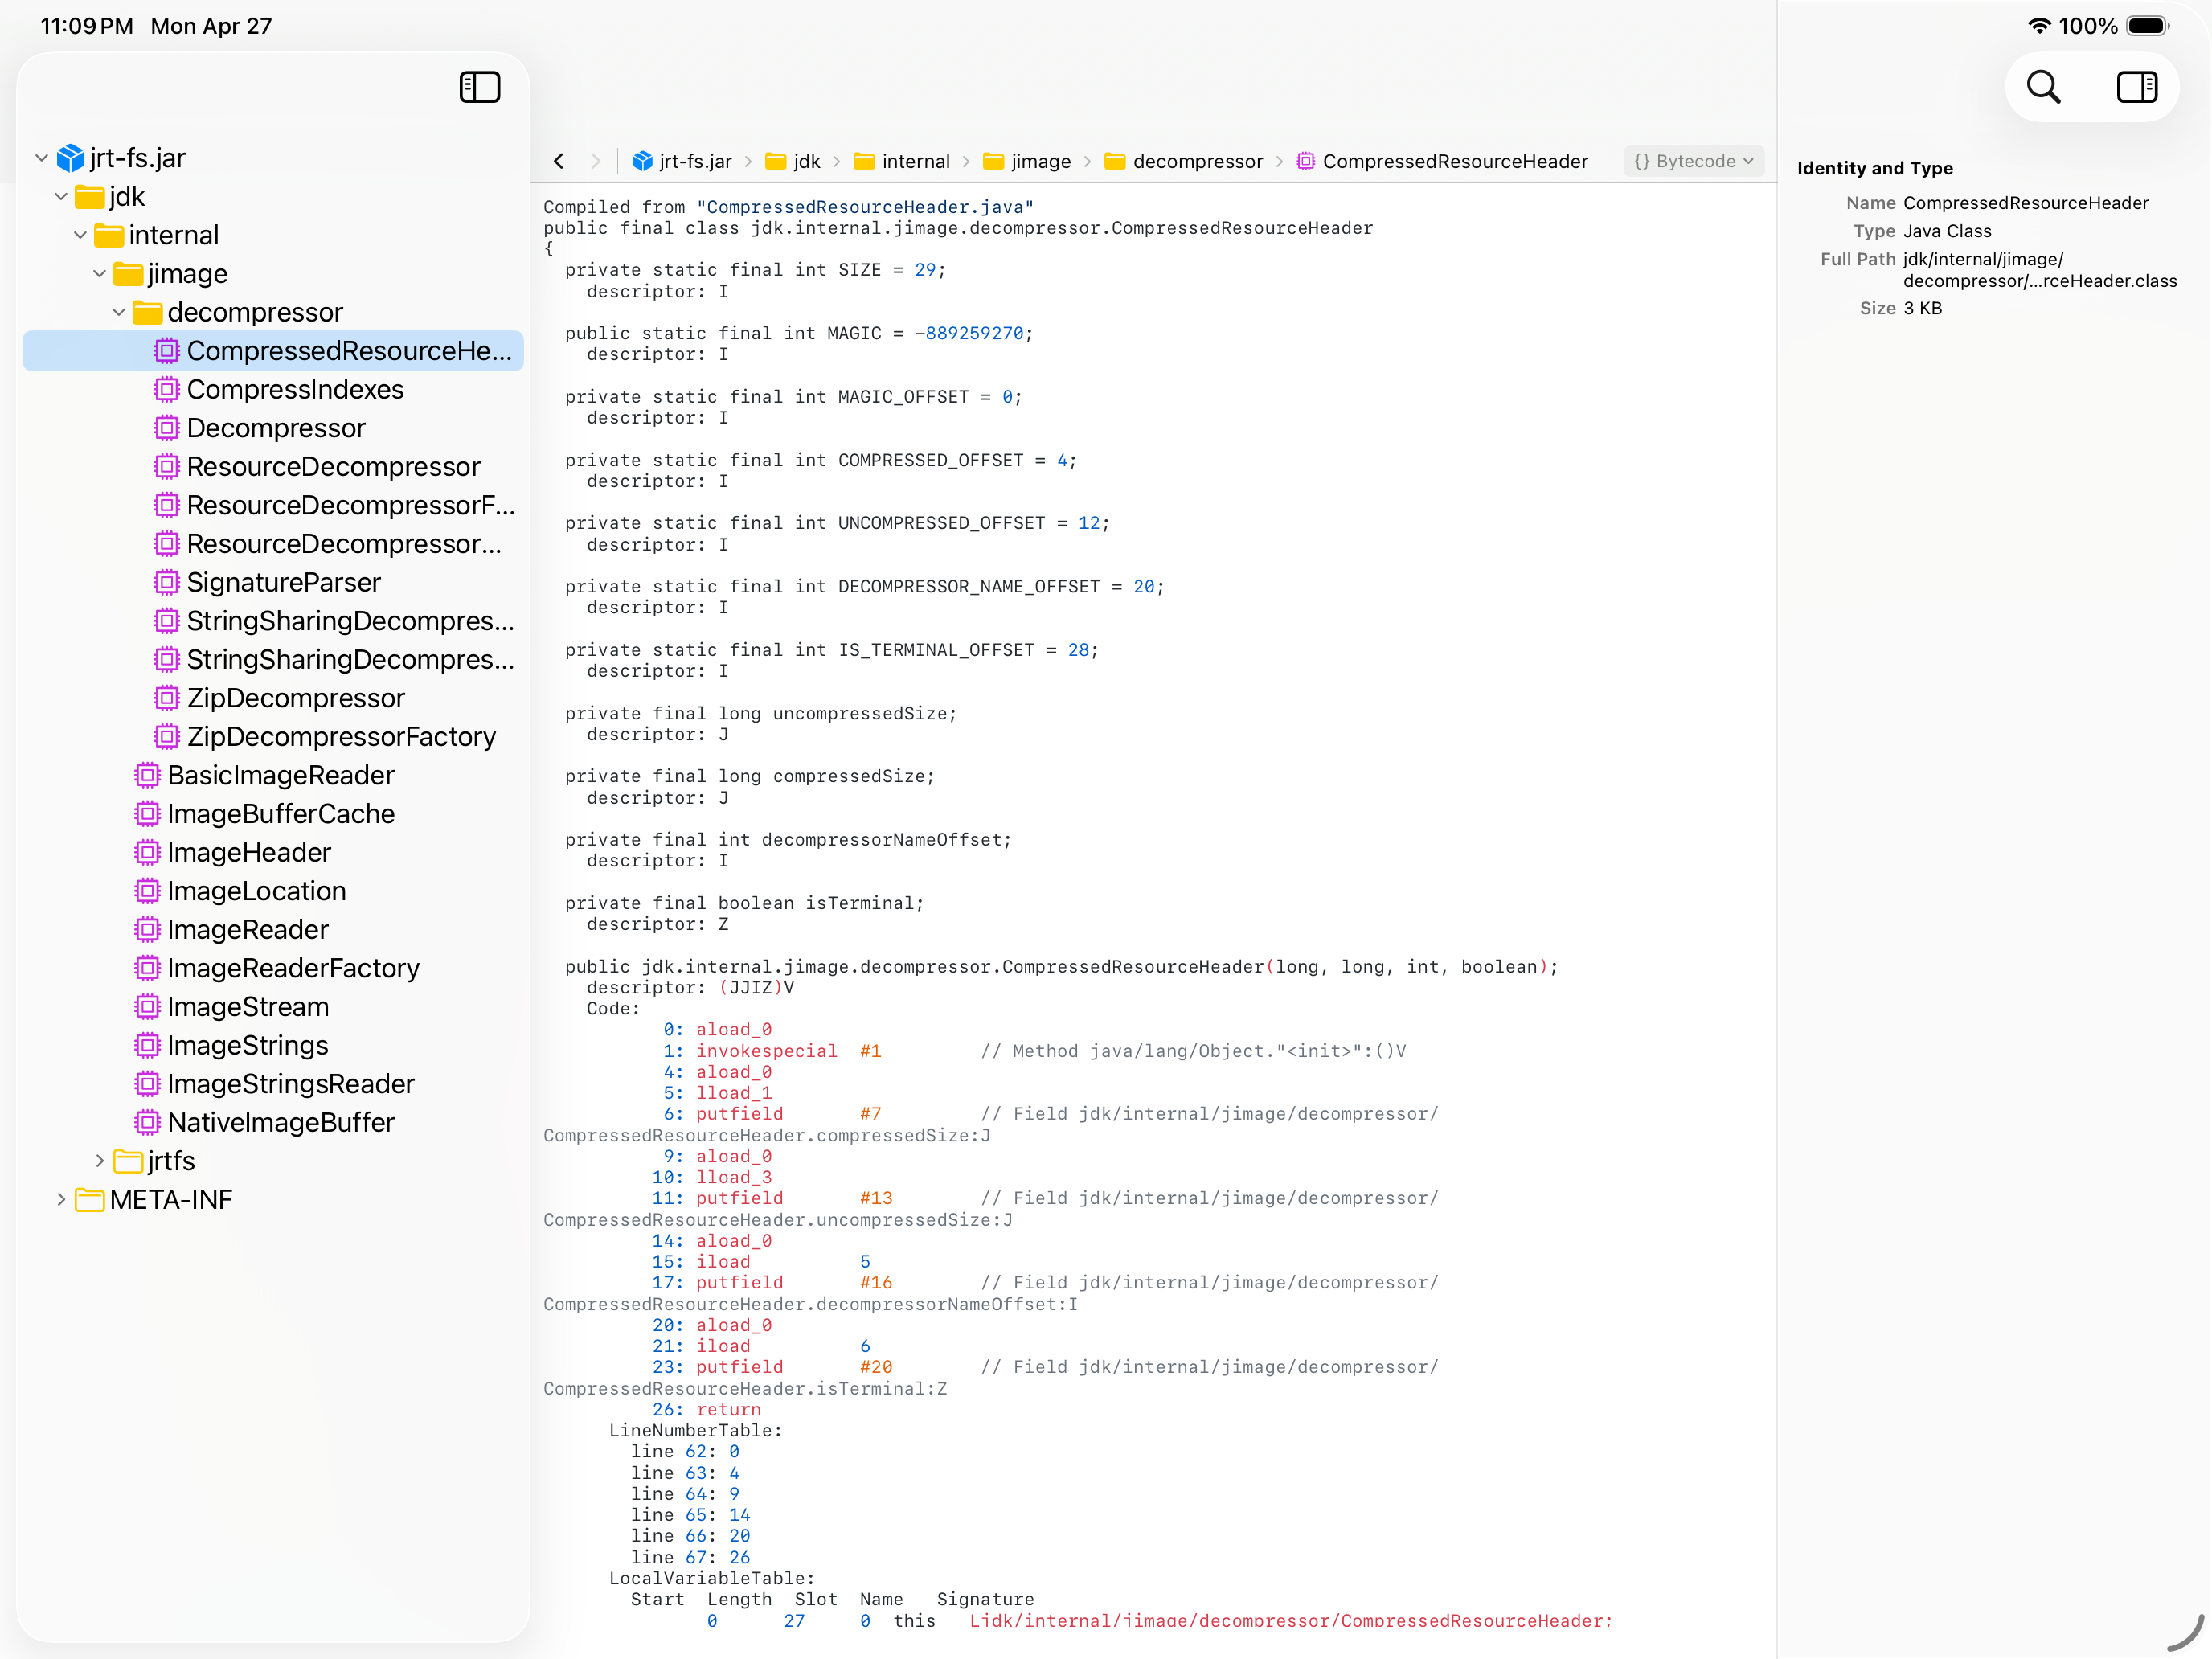Click the jrt-fs.jar package icon in tree
The height and width of the screenshot is (1659, 2212).
pos(70,158)
